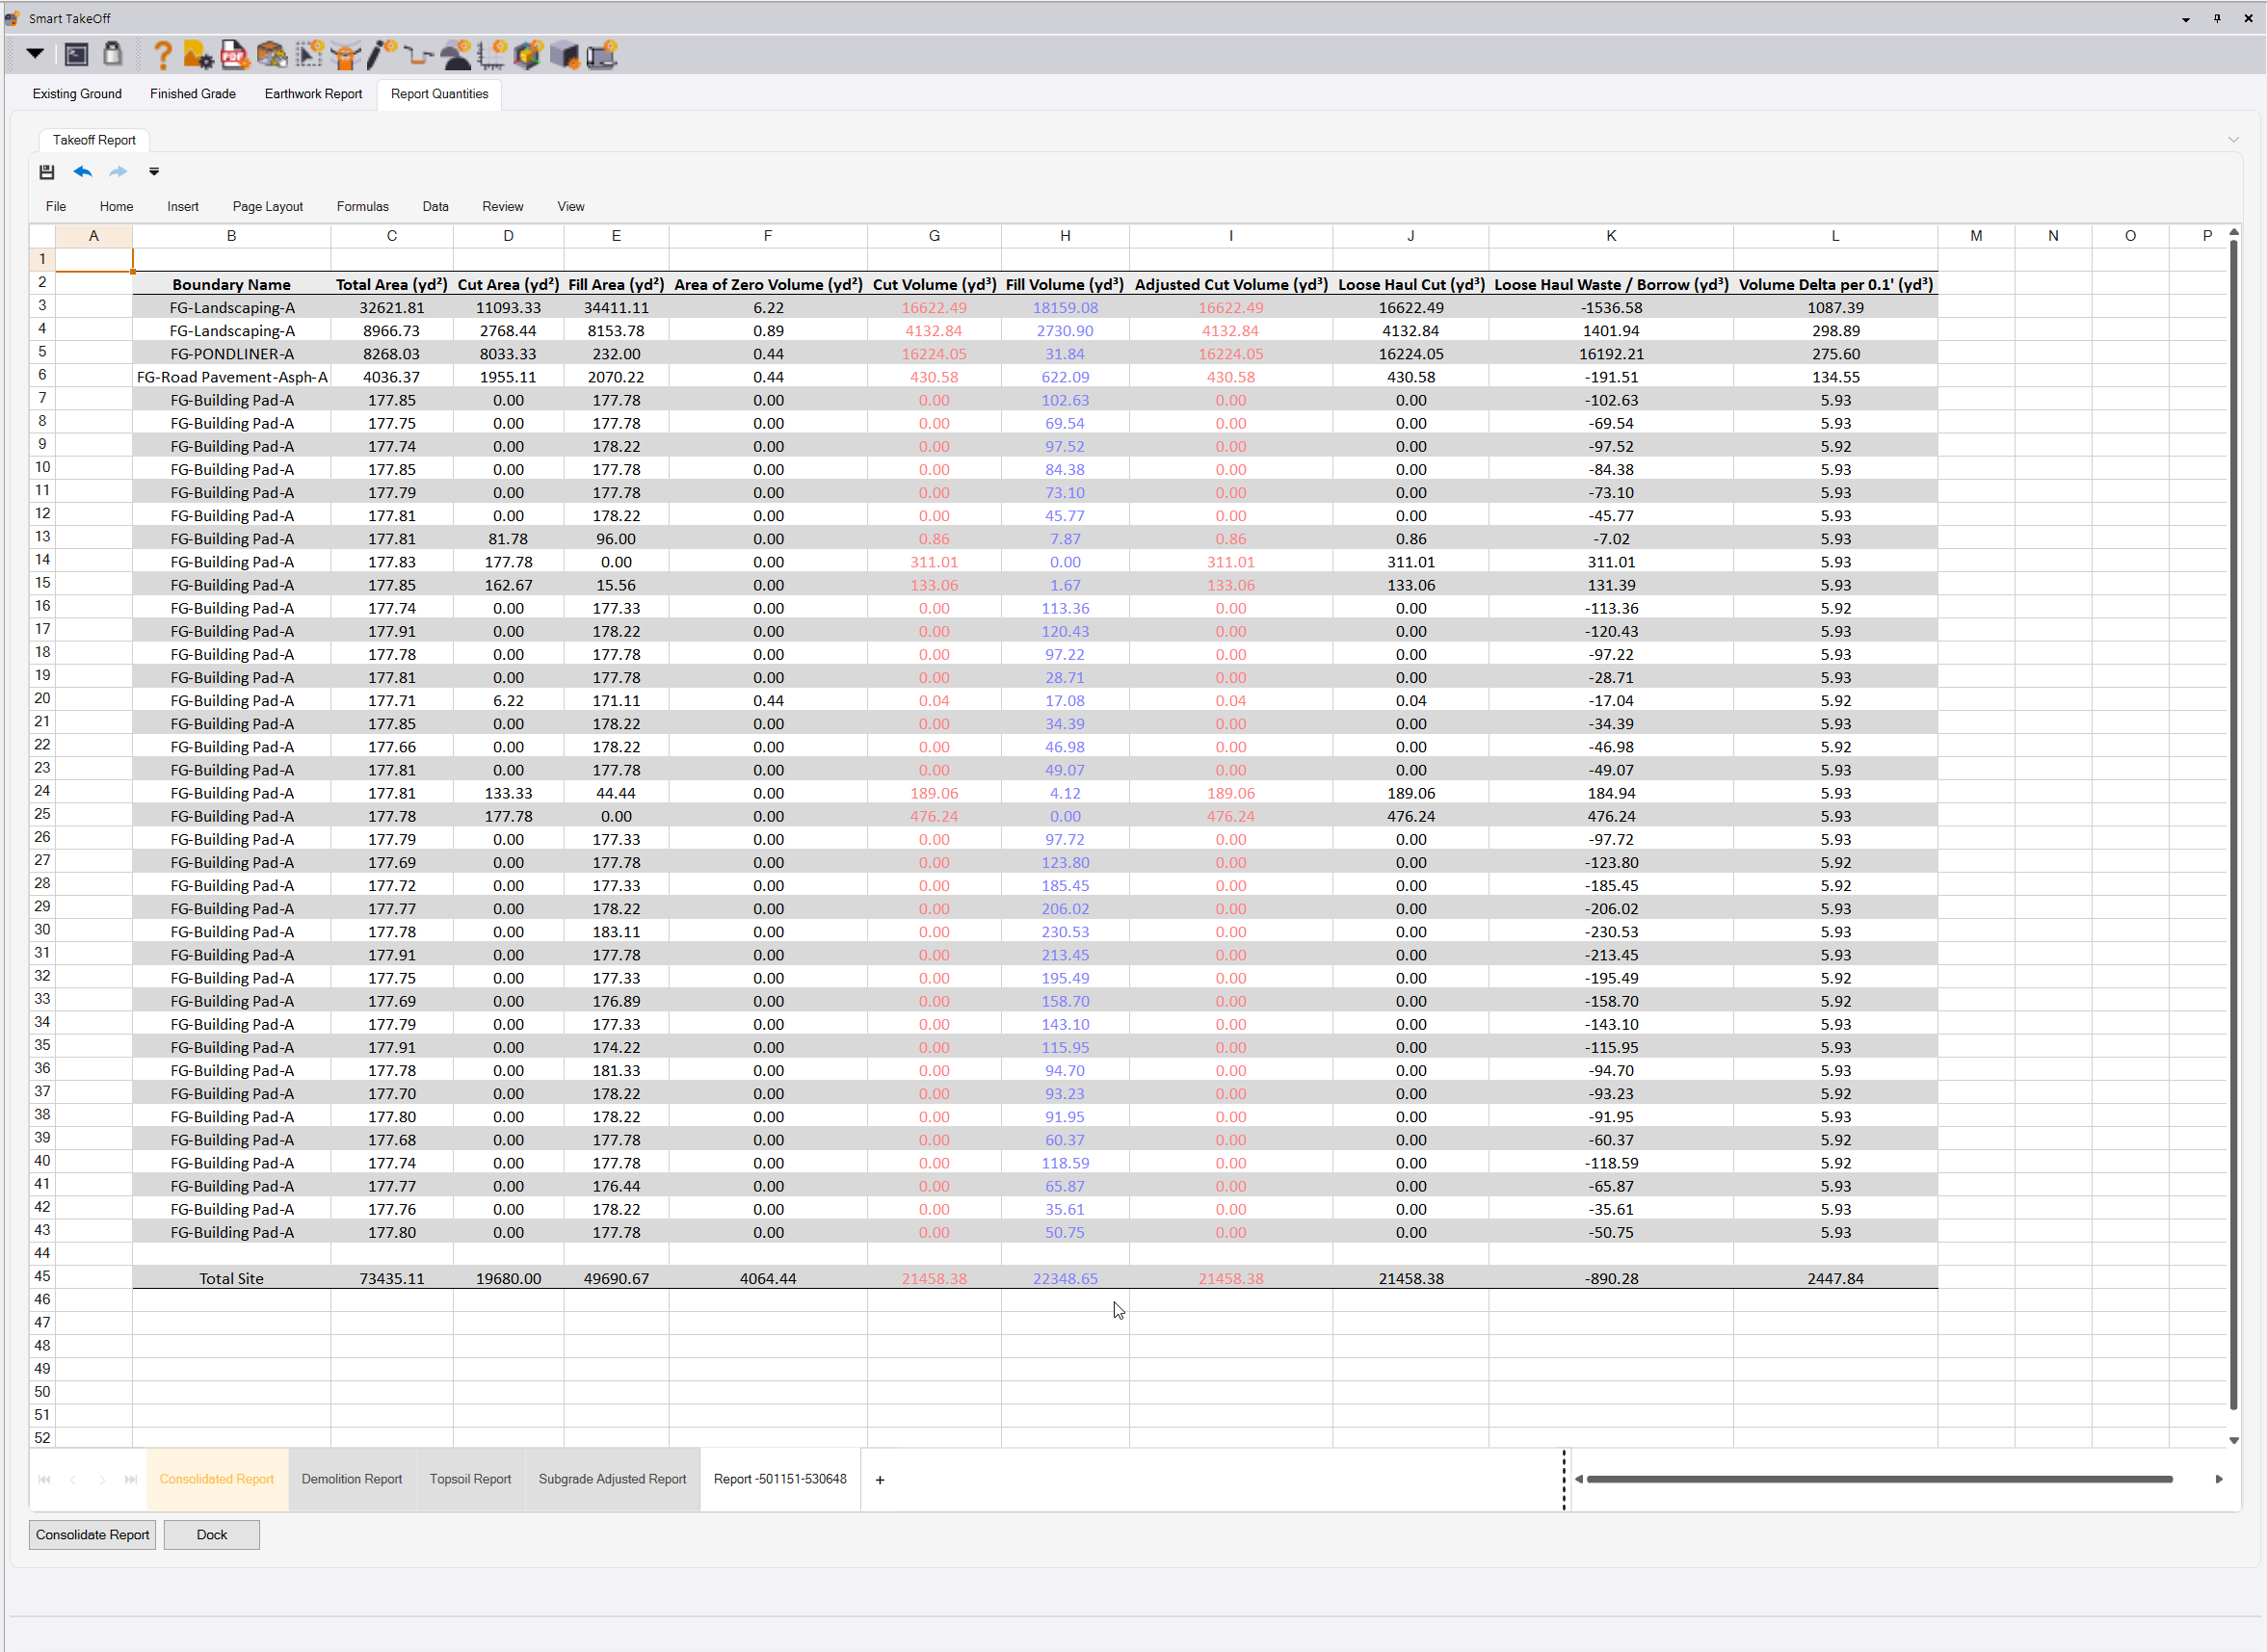The image size is (2267, 1652).
Task: Switch to Earthwork Report tab
Action: [x=313, y=94]
